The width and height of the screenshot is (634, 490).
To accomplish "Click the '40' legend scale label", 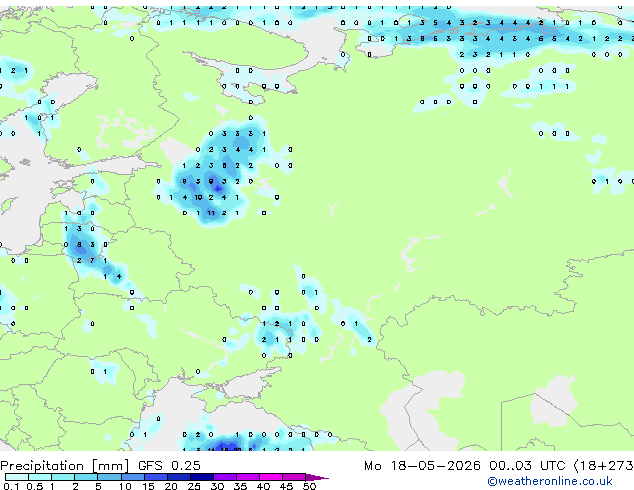I will tap(263, 486).
